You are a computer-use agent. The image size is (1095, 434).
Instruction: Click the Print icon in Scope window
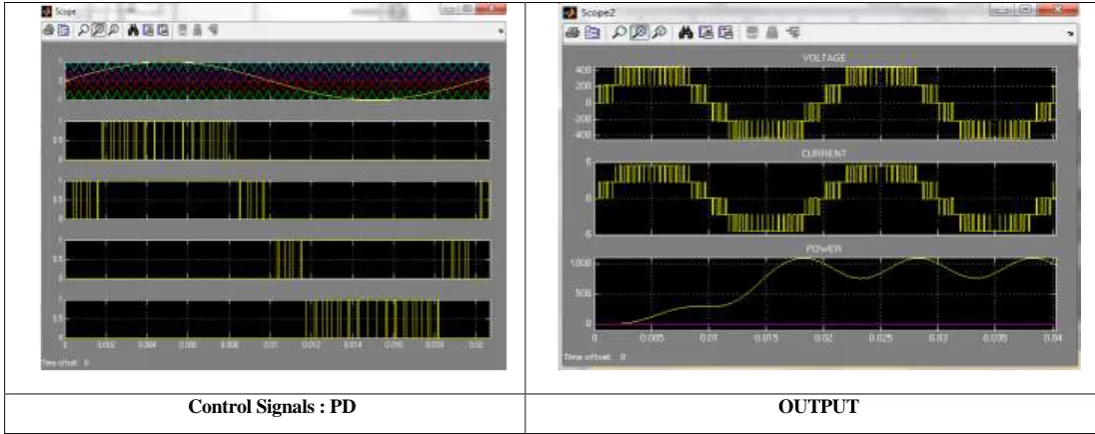coord(48,31)
